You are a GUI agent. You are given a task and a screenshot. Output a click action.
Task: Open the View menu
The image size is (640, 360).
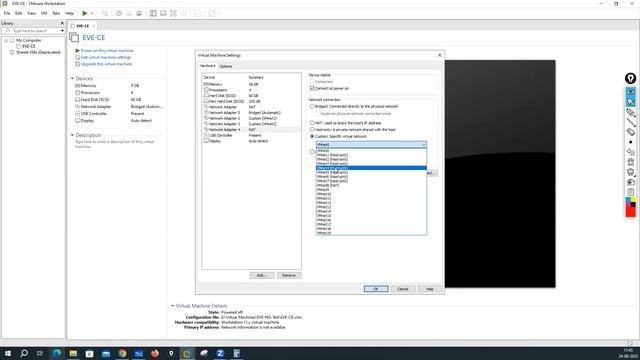(31, 13)
